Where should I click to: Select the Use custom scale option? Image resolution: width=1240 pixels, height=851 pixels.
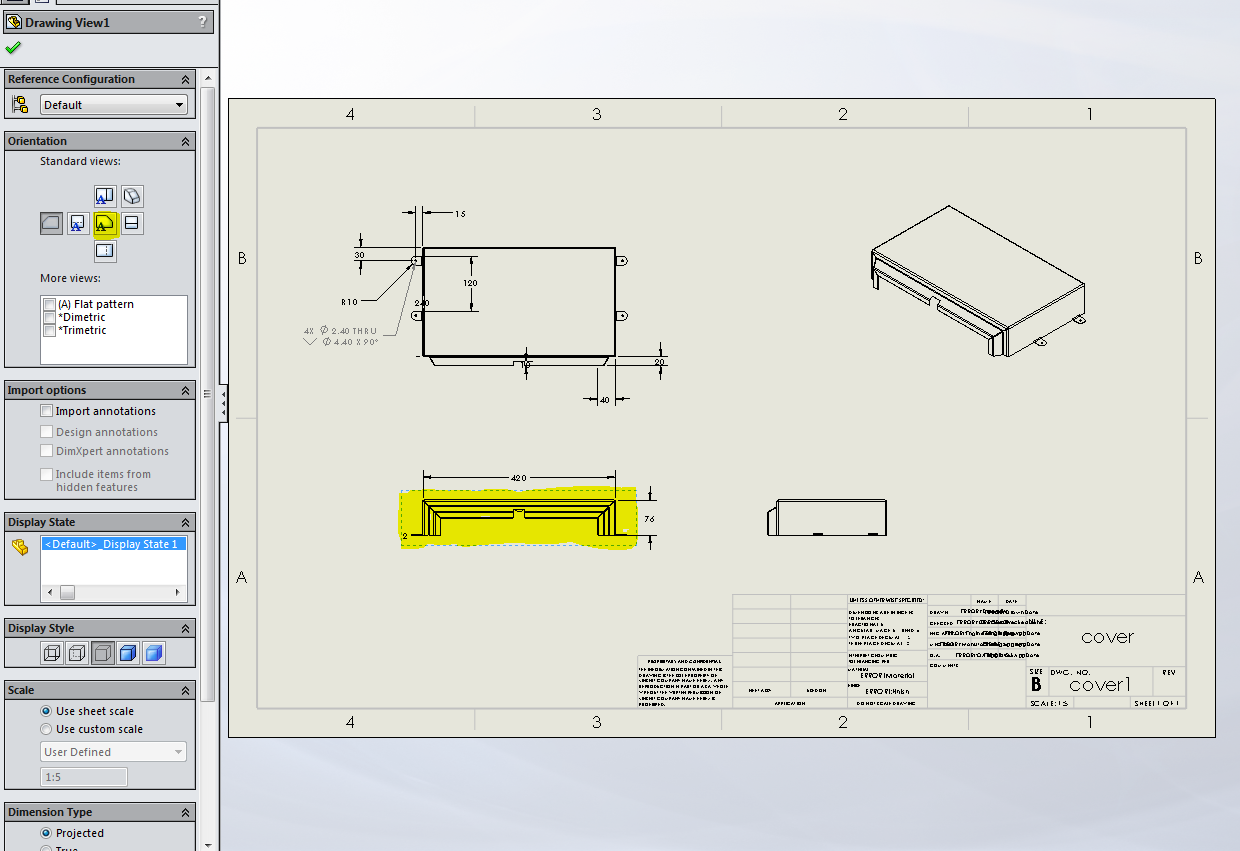click(46, 729)
